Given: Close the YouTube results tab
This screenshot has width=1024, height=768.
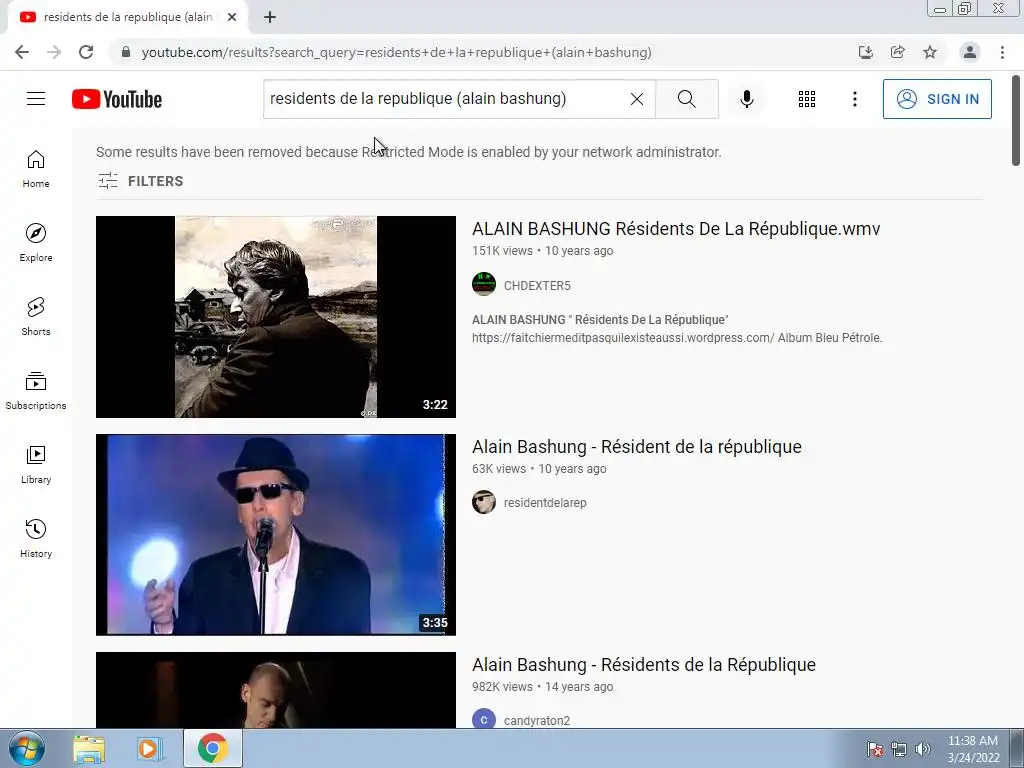Looking at the screenshot, I should click(x=232, y=17).
